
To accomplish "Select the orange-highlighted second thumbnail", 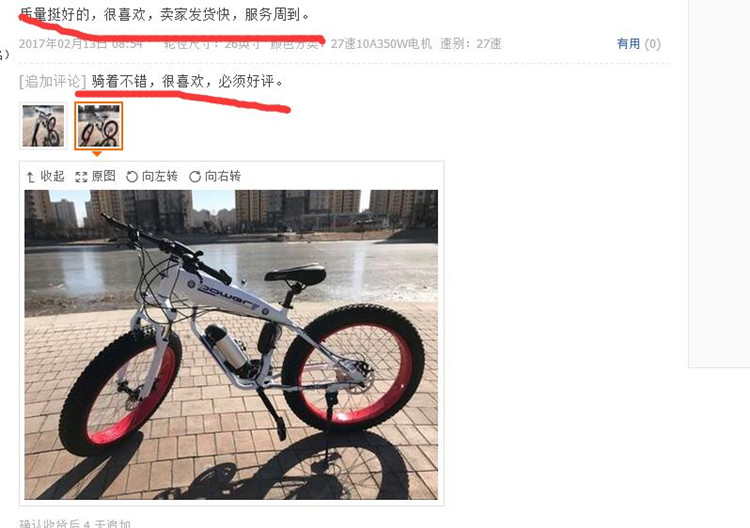I will tap(99, 126).
